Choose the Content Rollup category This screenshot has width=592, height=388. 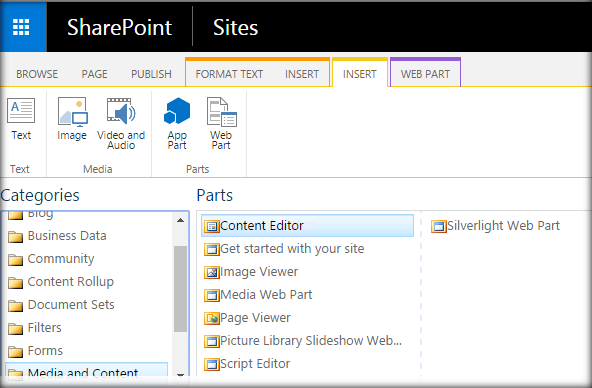[x=71, y=282]
